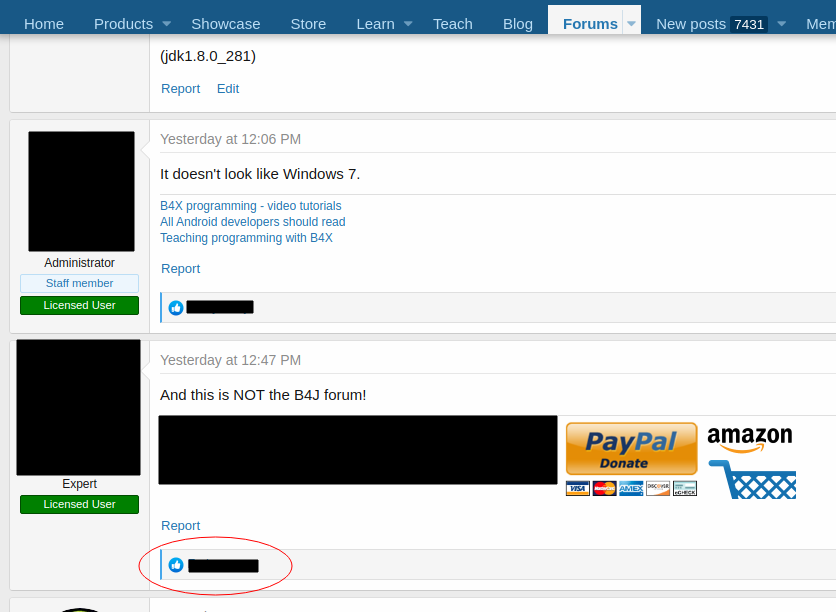Click the 7431 new posts counter

(x=749, y=25)
